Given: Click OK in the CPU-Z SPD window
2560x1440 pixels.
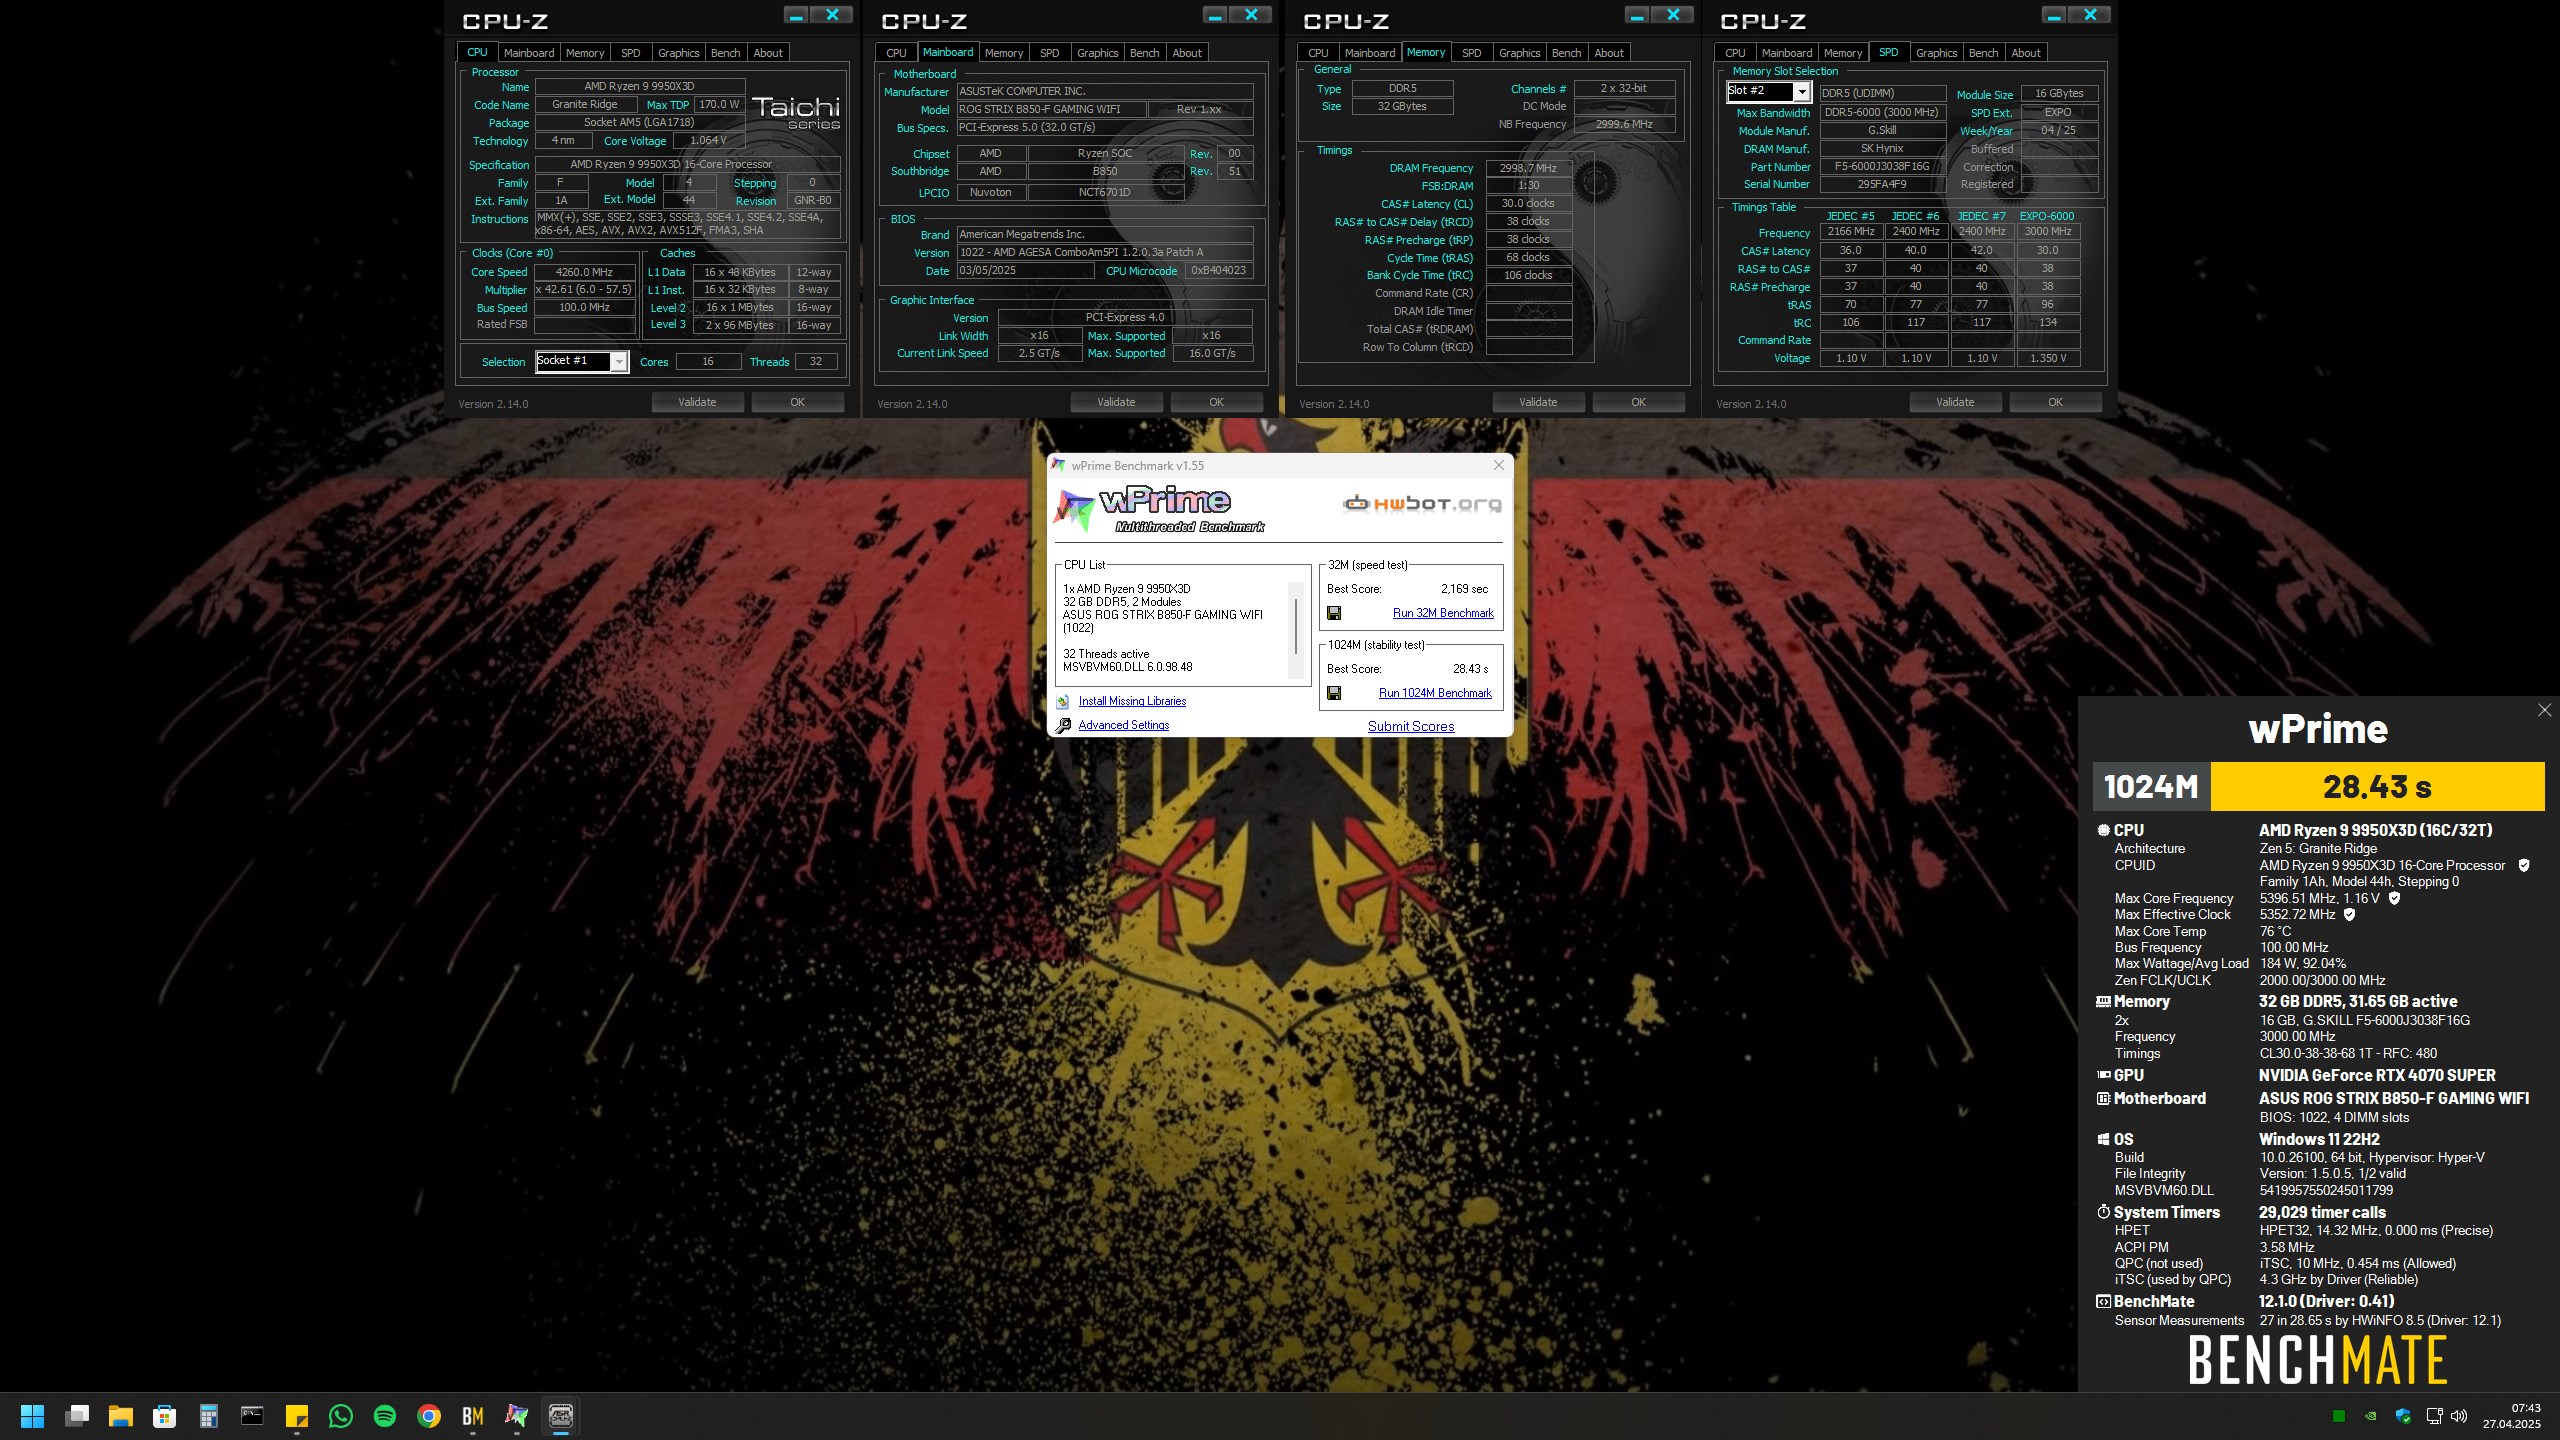Looking at the screenshot, I should pyautogui.click(x=2055, y=402).
